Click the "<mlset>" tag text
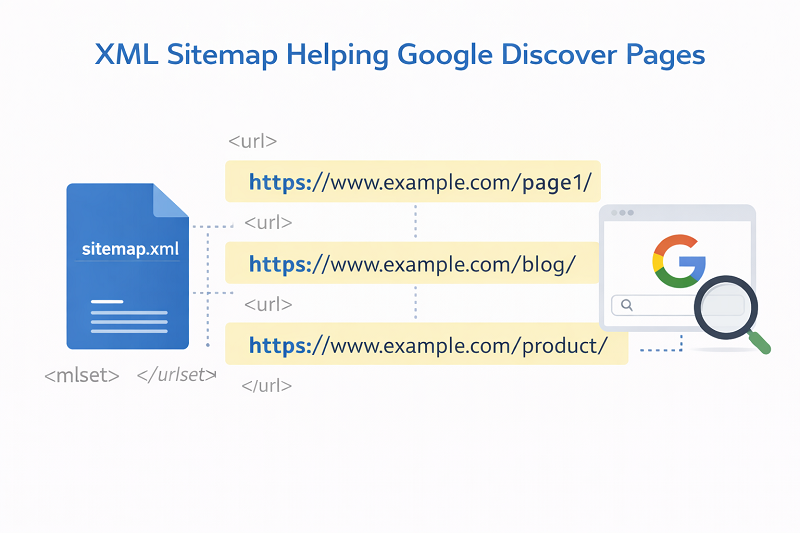This screenshot has width=800, height=533. click(82, 375)
